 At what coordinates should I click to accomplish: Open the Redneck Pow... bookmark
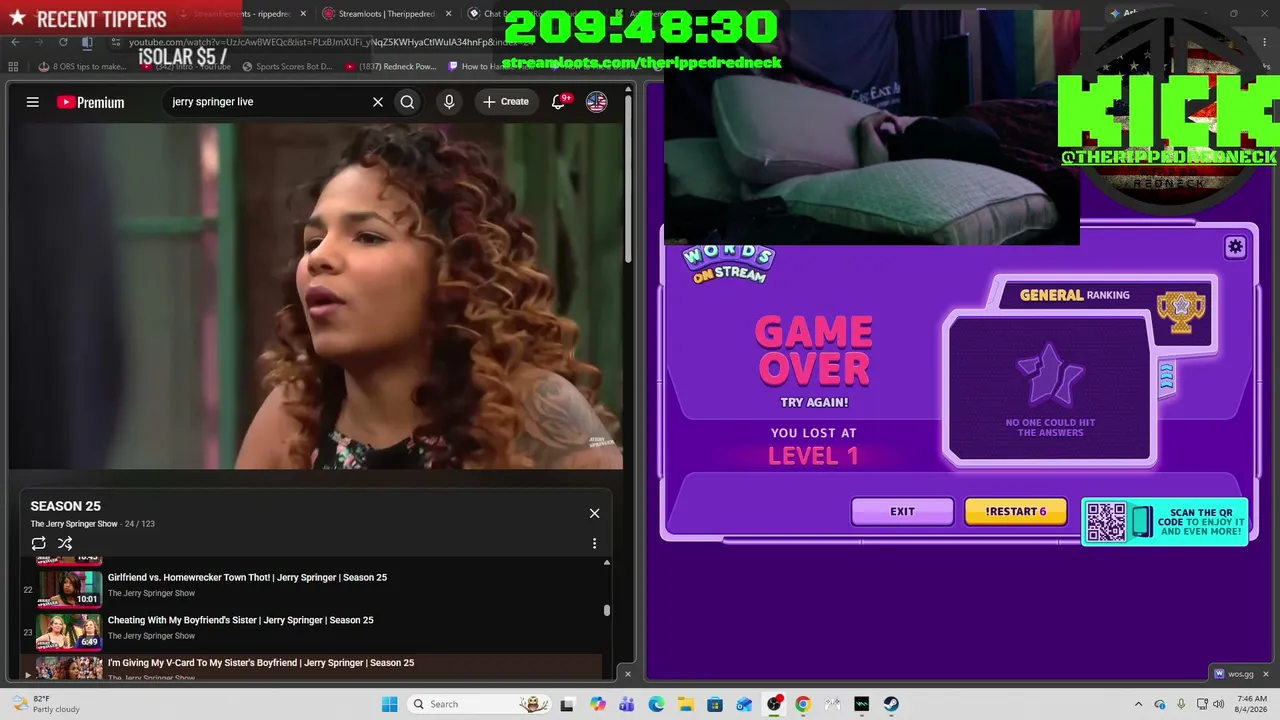click(390, 67)
